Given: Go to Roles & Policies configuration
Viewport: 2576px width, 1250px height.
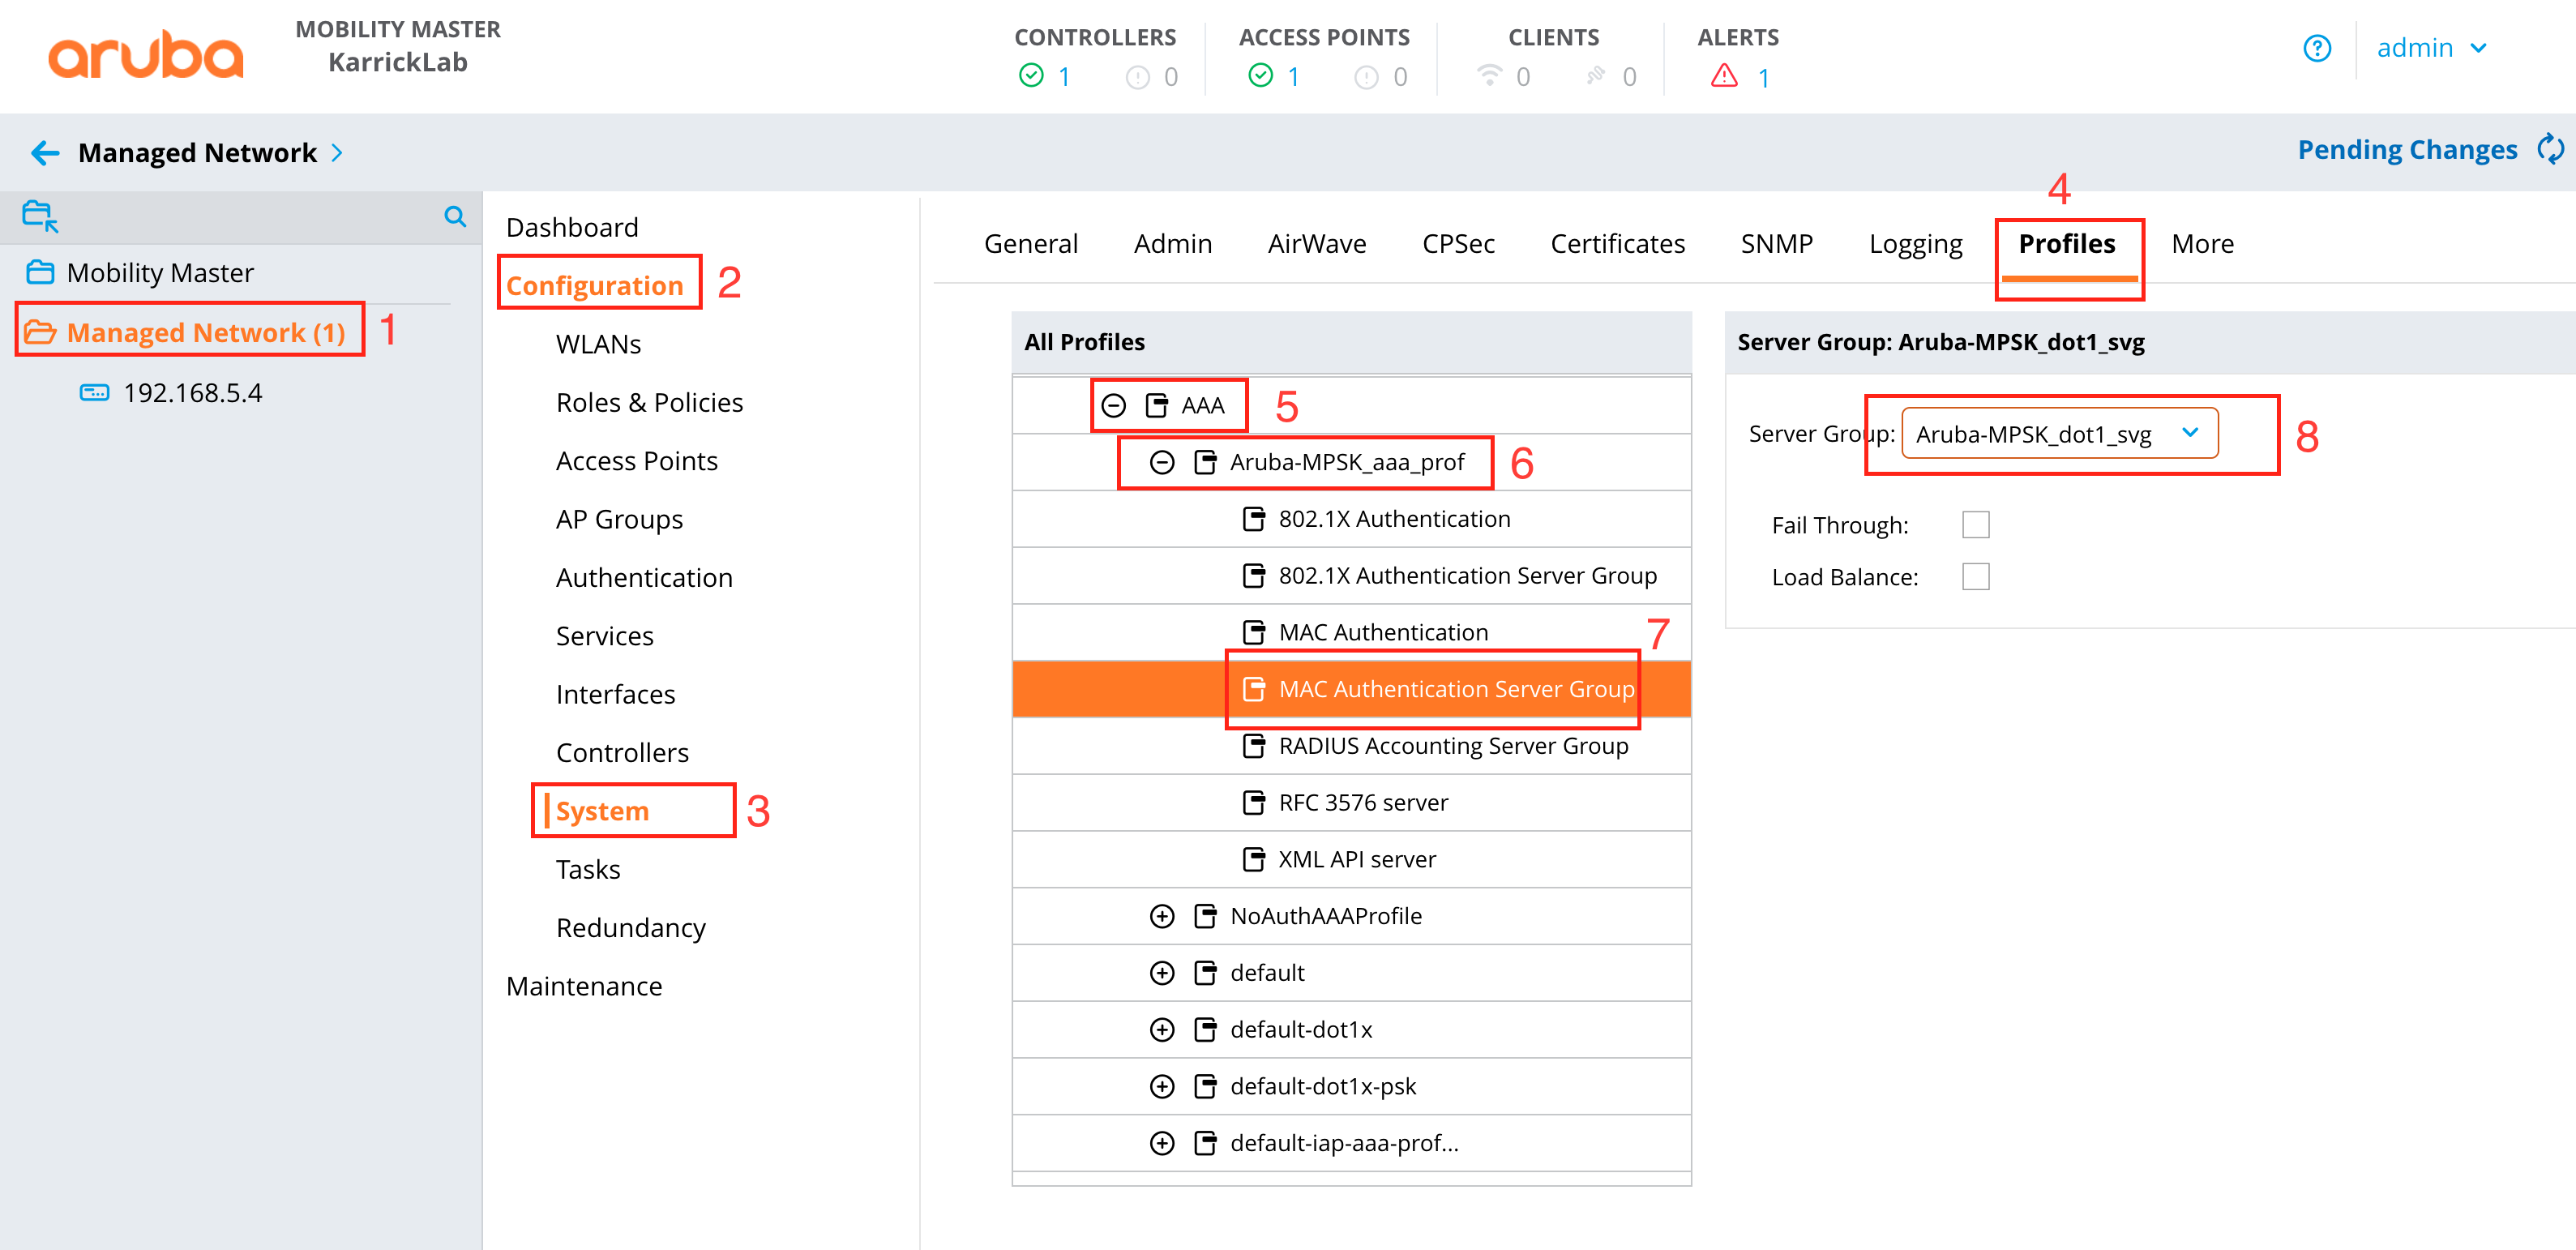Looking at the screenshot, I should click(x=649, y=402).
